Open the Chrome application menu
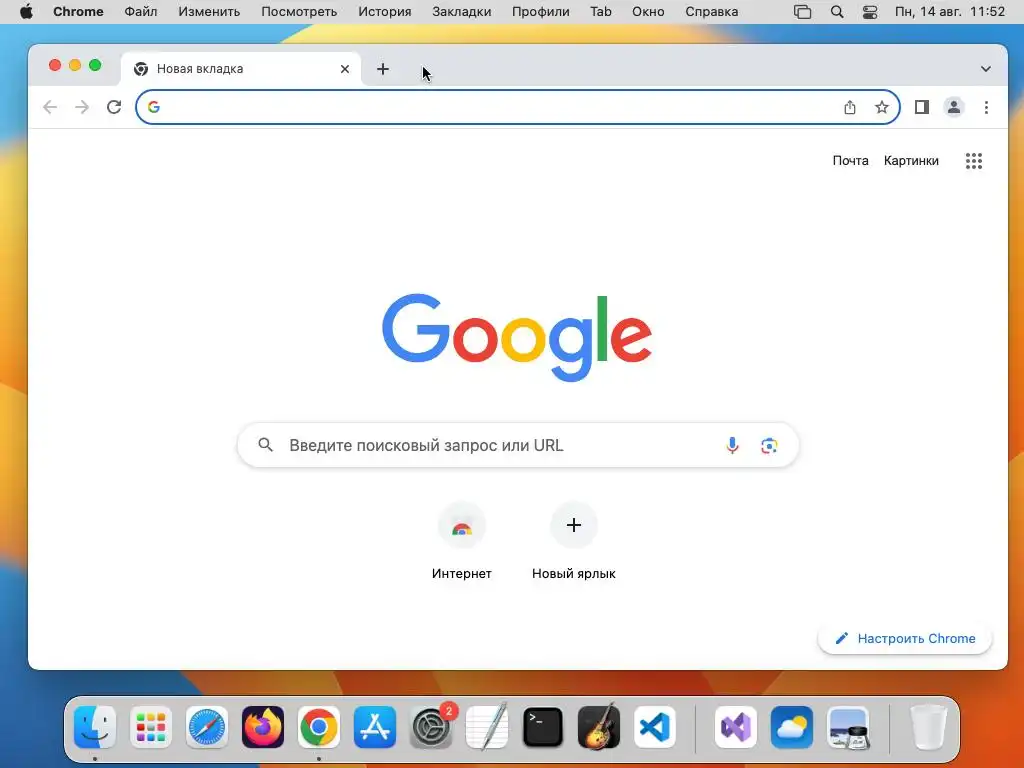Image resolution: width=1024 pixels, height=768 pixels. coord(78,12)
